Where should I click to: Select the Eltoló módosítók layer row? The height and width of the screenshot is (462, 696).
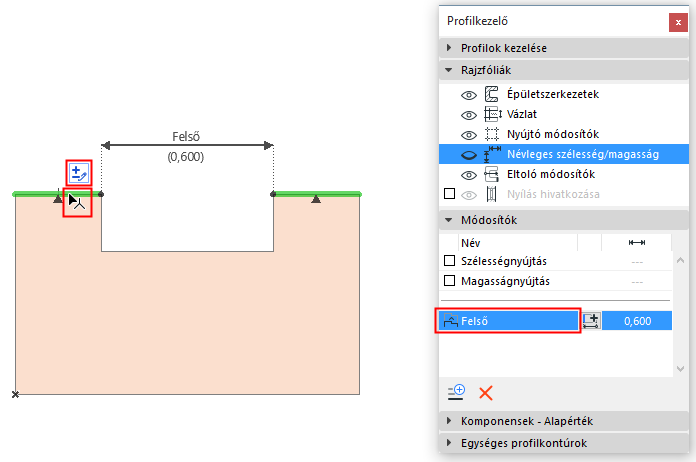click(564, 174)
